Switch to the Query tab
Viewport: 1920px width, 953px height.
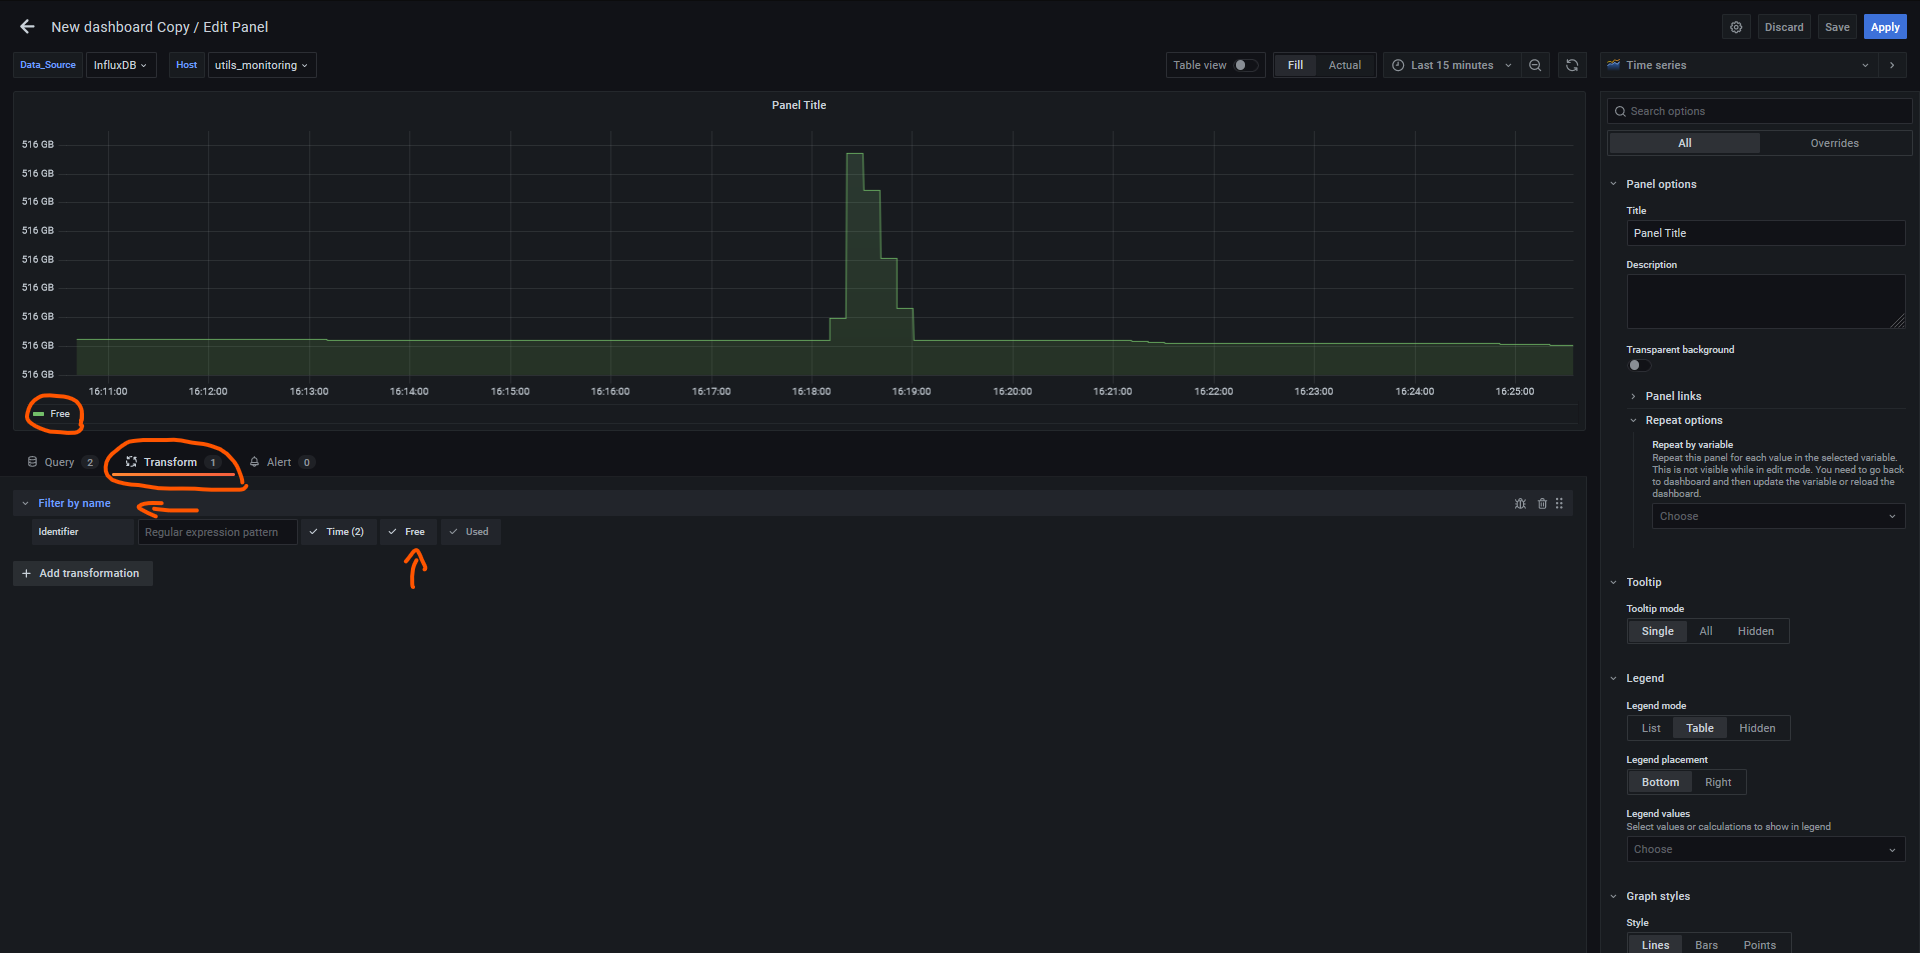point(59,462)
